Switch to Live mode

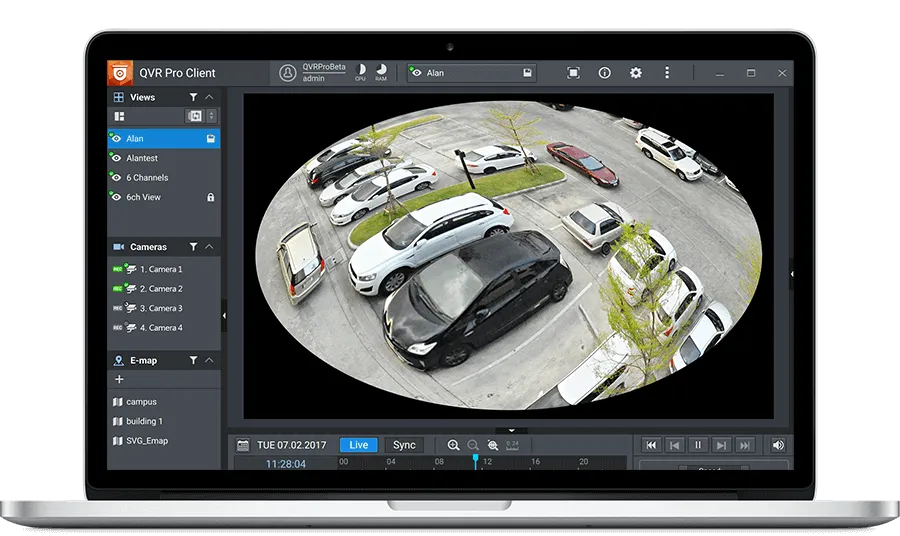[359, 445]
